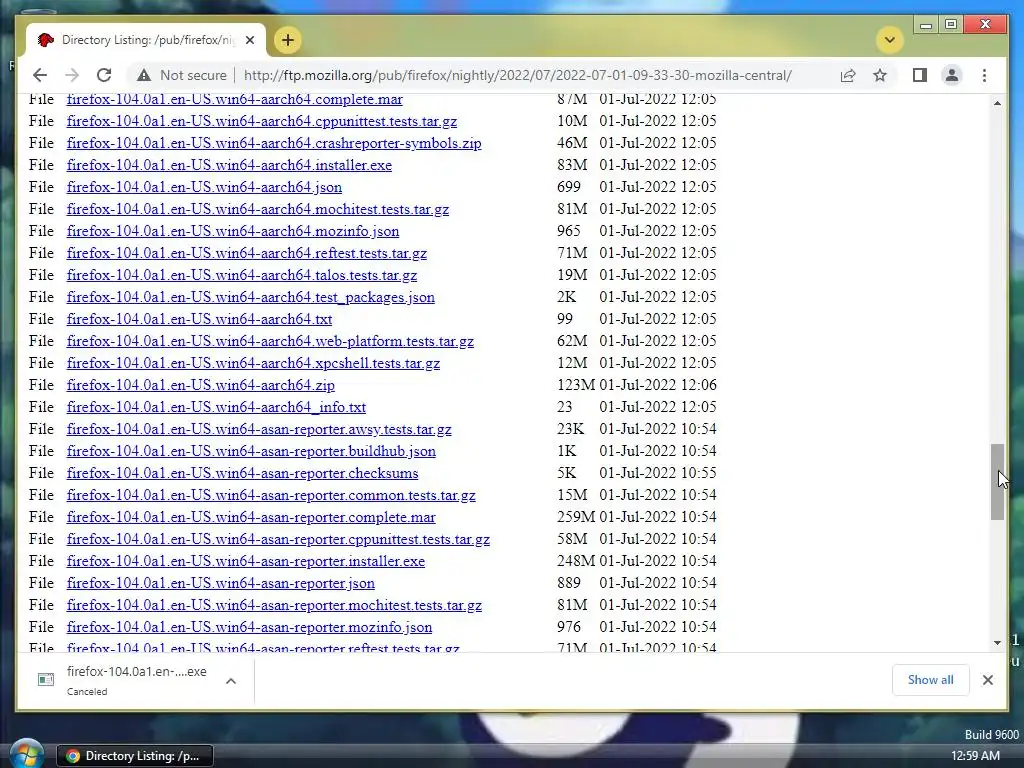
Task: Open the Chrome profile avatar
Action: [952, 75]
